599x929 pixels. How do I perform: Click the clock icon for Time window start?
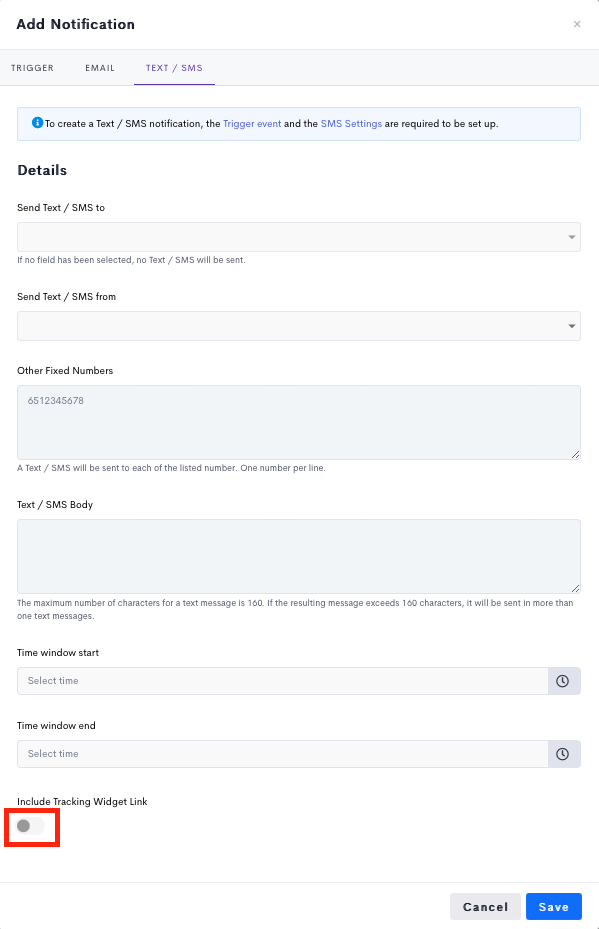click(563, 681)
